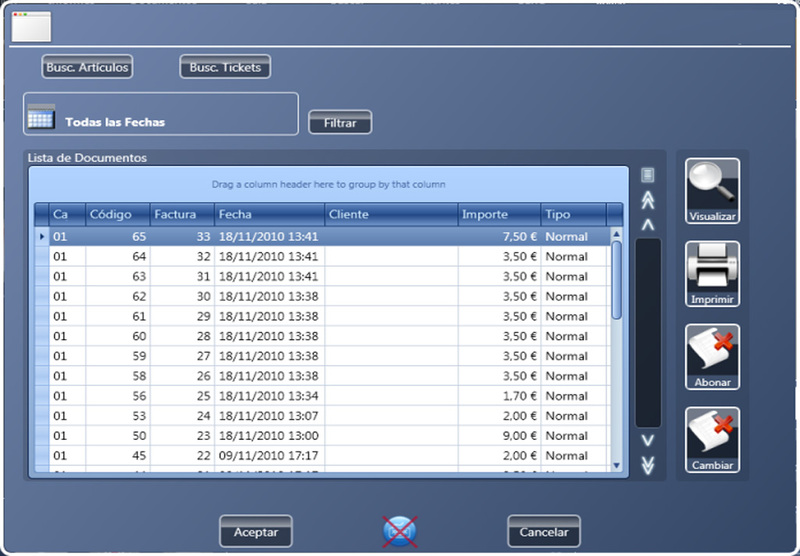This screenshot has height=556, width=800.
Task: Click the Filtrar button
Action: point(340,122)
